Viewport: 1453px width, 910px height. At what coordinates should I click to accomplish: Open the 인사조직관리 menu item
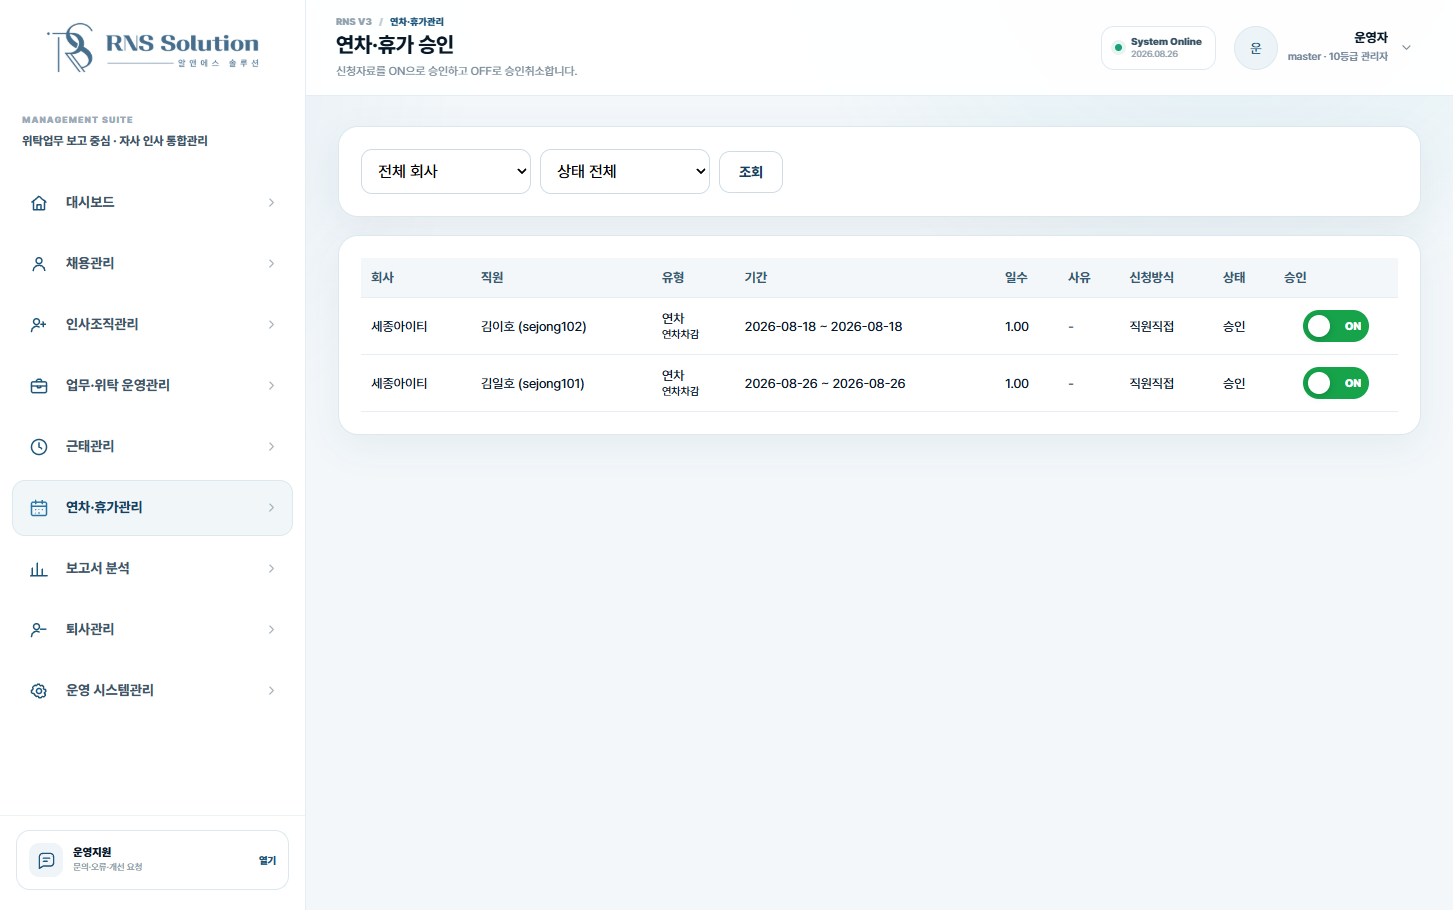(152, 325)
